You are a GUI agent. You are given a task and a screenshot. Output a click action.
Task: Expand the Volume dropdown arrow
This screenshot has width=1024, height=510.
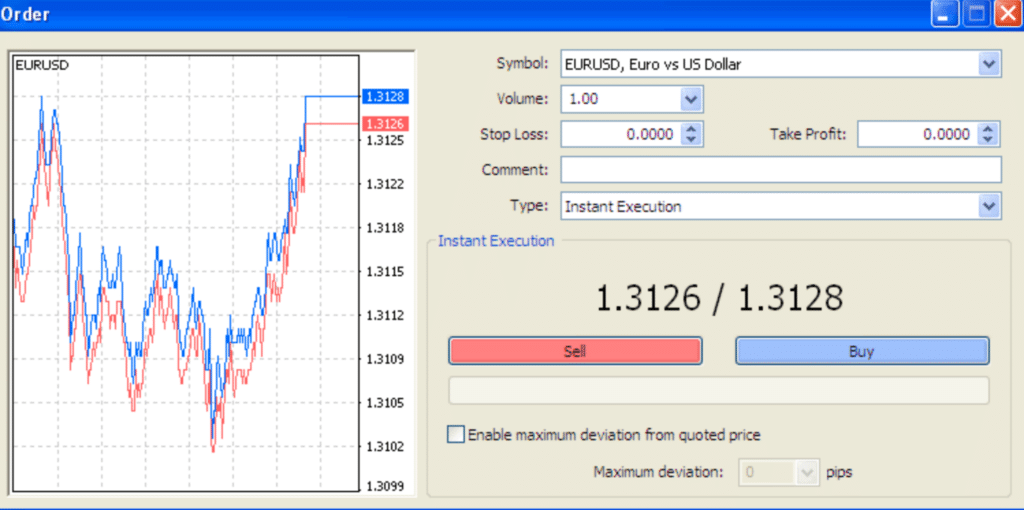point(690,99)
